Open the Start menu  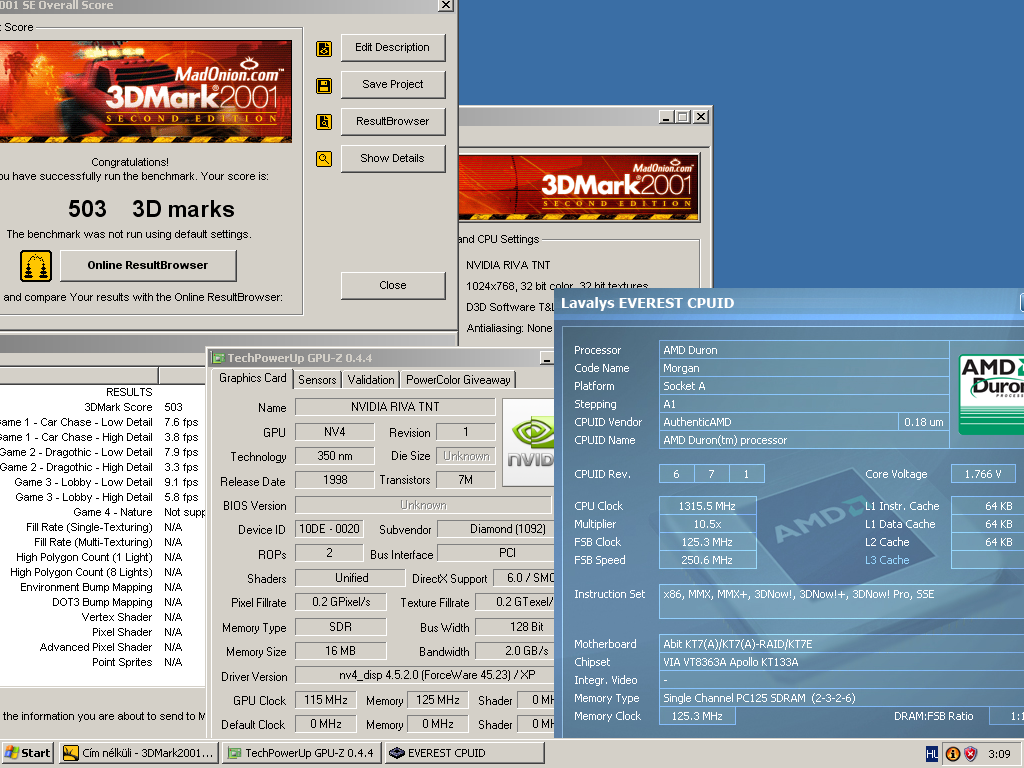[28, 753]
